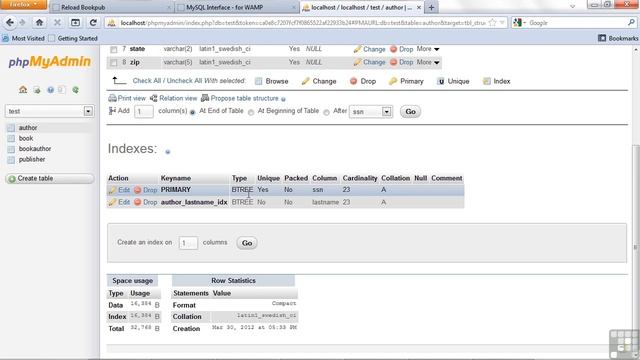
Task: Click the pencil icon for PRIMARY index
Action: click(x=112, y=190)
